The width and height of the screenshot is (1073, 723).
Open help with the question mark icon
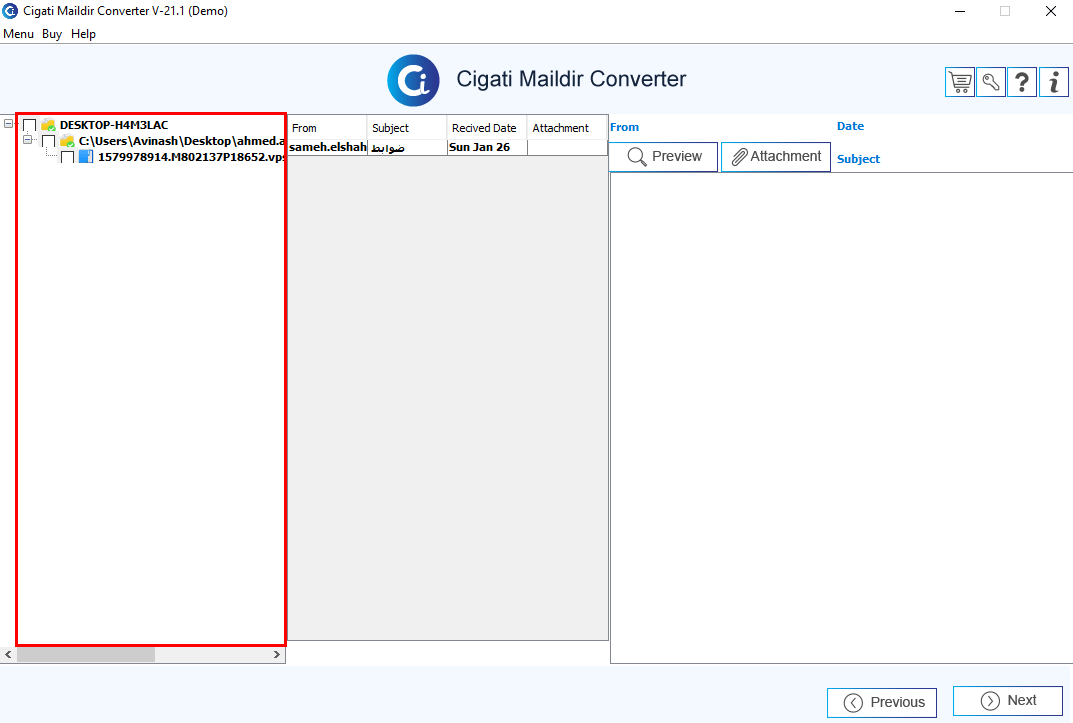[1022, 82]
